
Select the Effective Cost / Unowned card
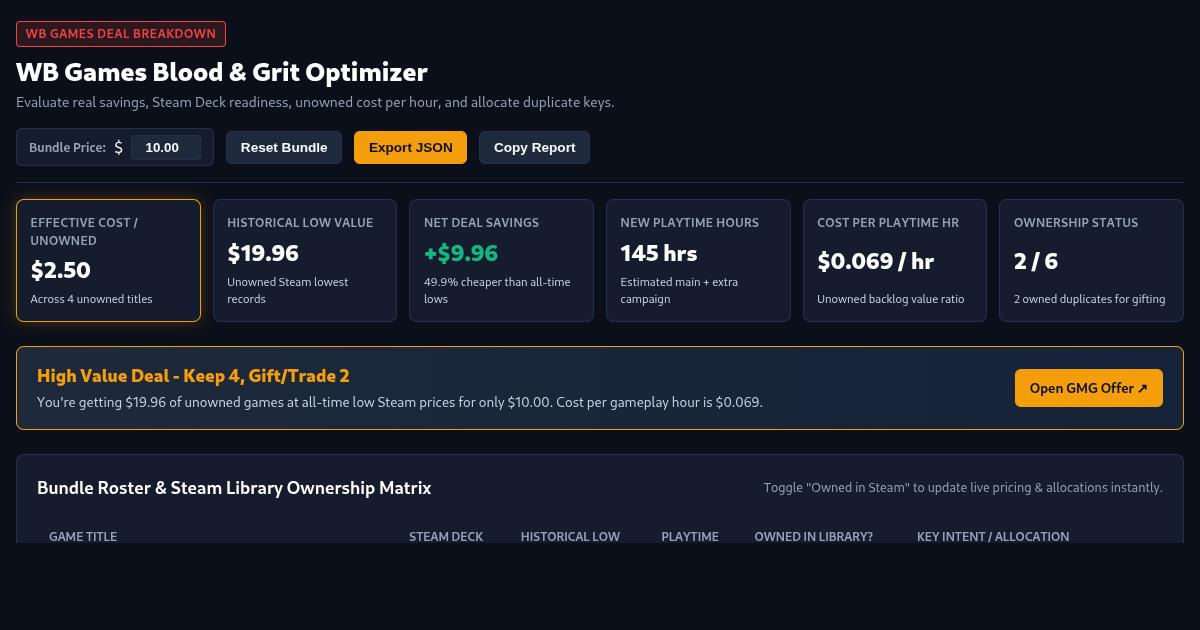point(108,260)
